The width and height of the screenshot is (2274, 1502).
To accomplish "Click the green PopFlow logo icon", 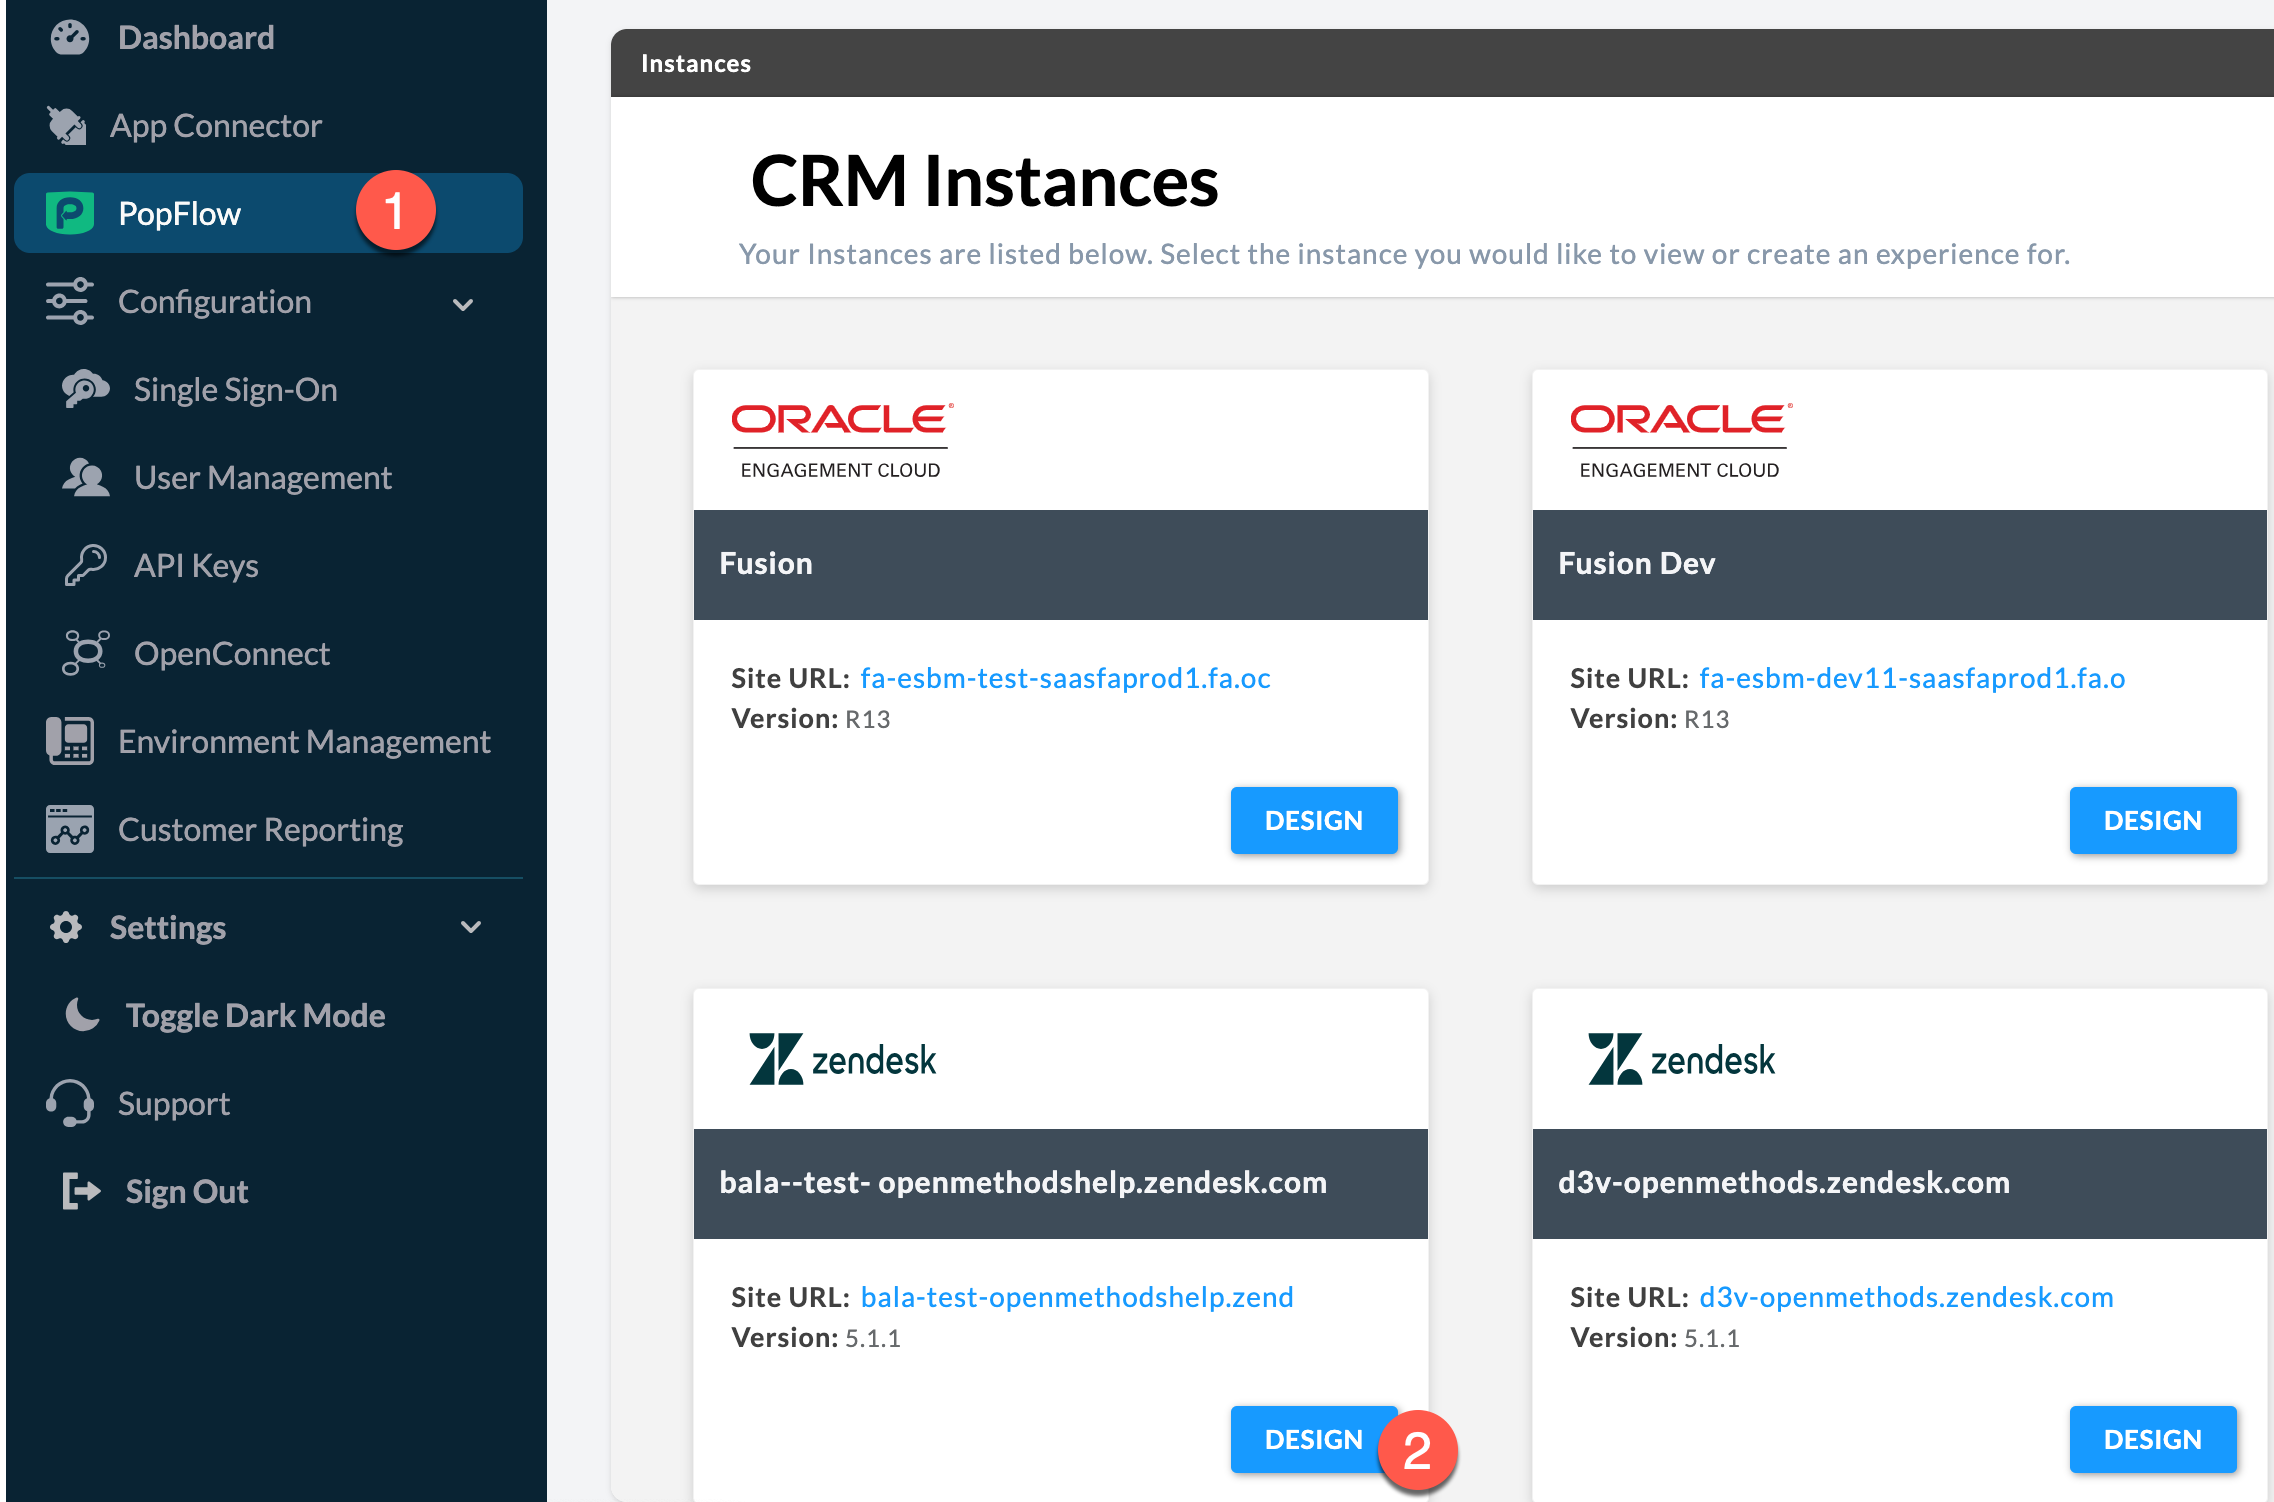I will (70, 213).
